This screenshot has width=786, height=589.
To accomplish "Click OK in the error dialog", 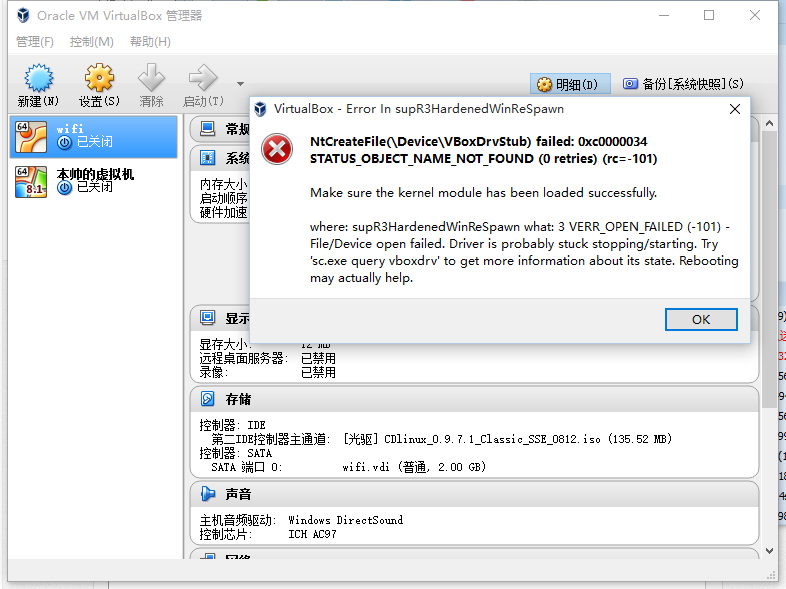I will [x=701, y=319].
